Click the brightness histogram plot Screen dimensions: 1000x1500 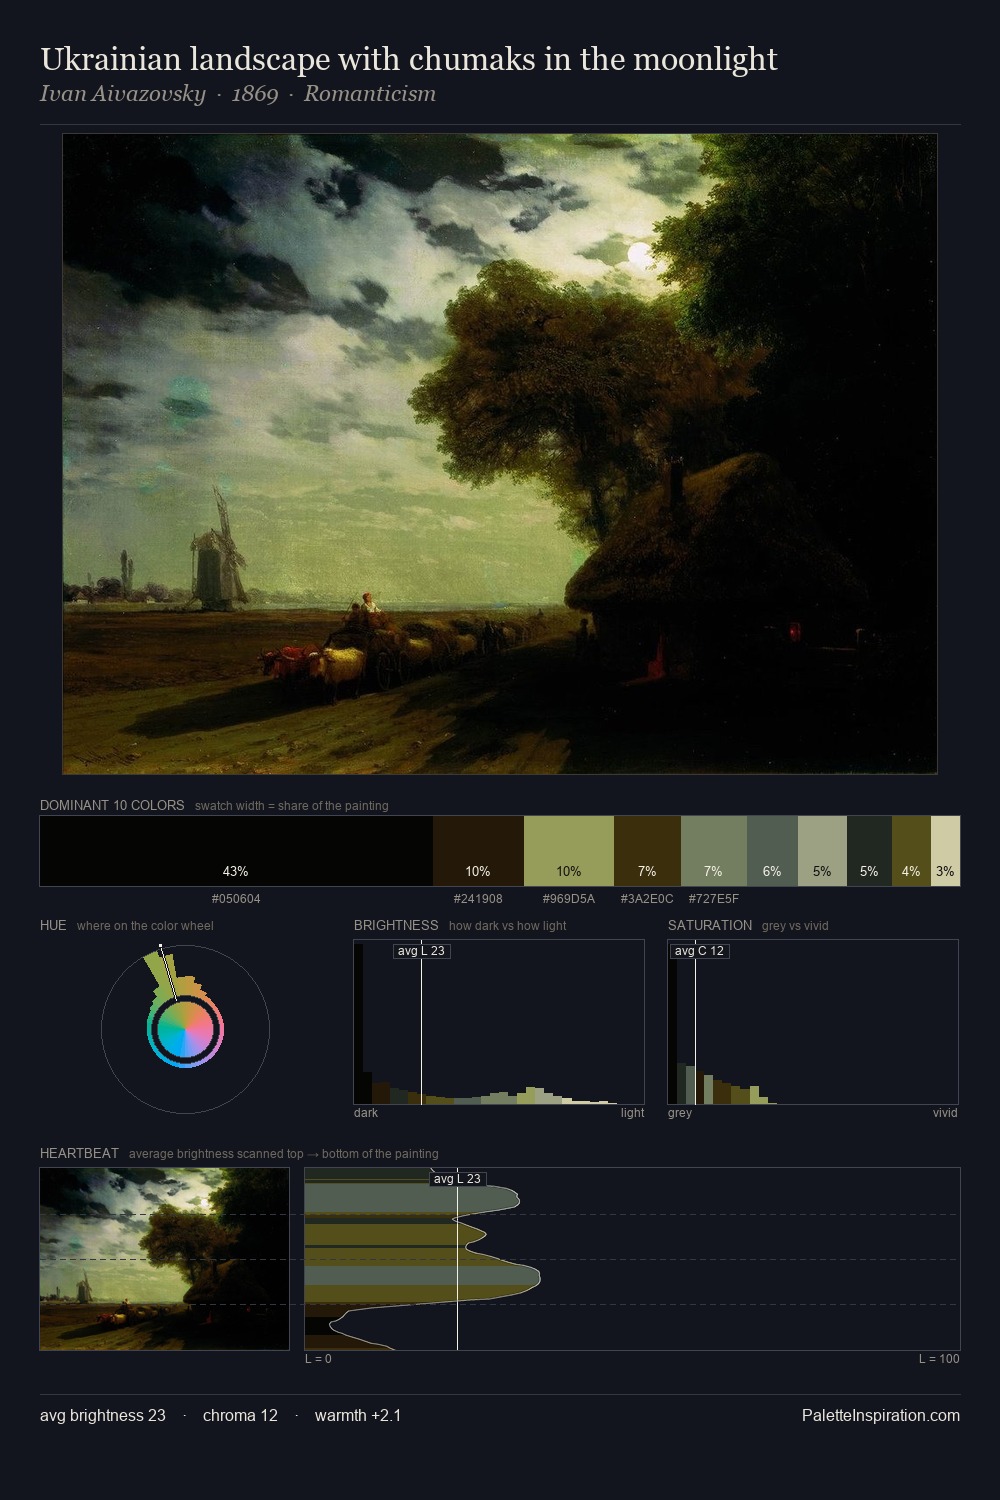[499, 1022]
